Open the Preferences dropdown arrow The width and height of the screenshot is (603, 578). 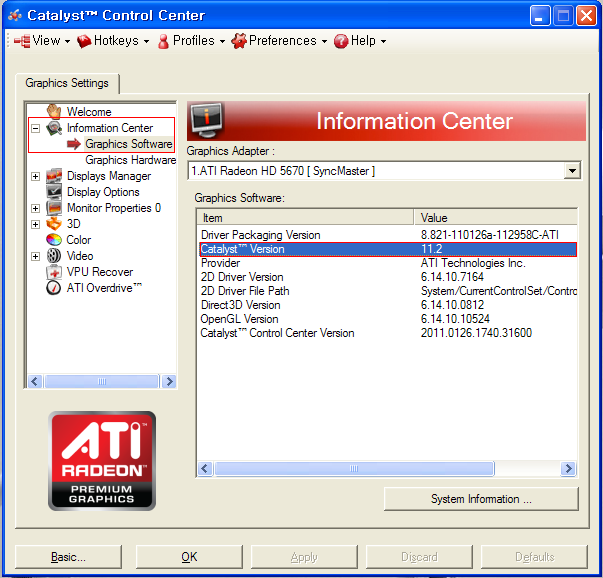pyautogui.click(x=325, y=41)
